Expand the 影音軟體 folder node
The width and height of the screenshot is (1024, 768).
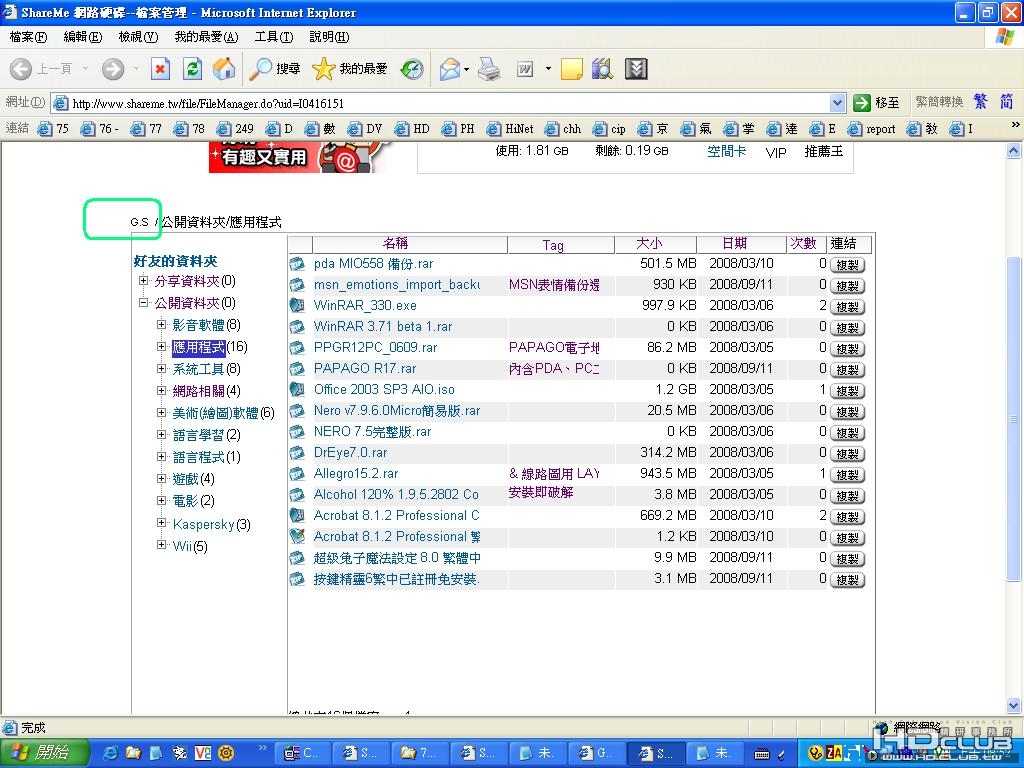(161, 324)
